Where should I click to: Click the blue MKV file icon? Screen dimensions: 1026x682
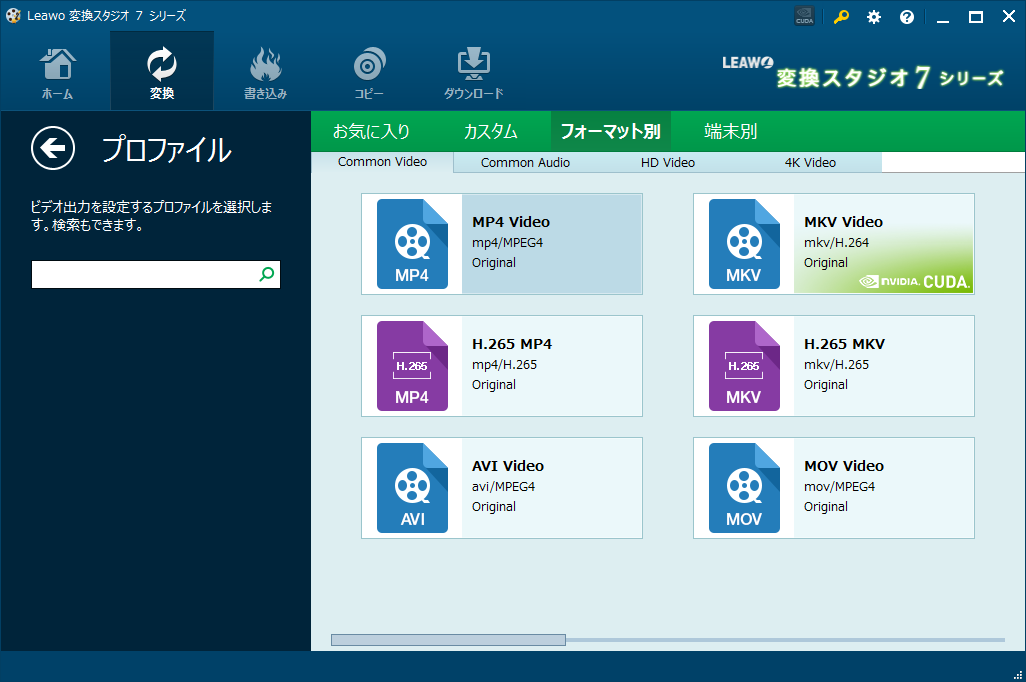(x=744, y=244)
